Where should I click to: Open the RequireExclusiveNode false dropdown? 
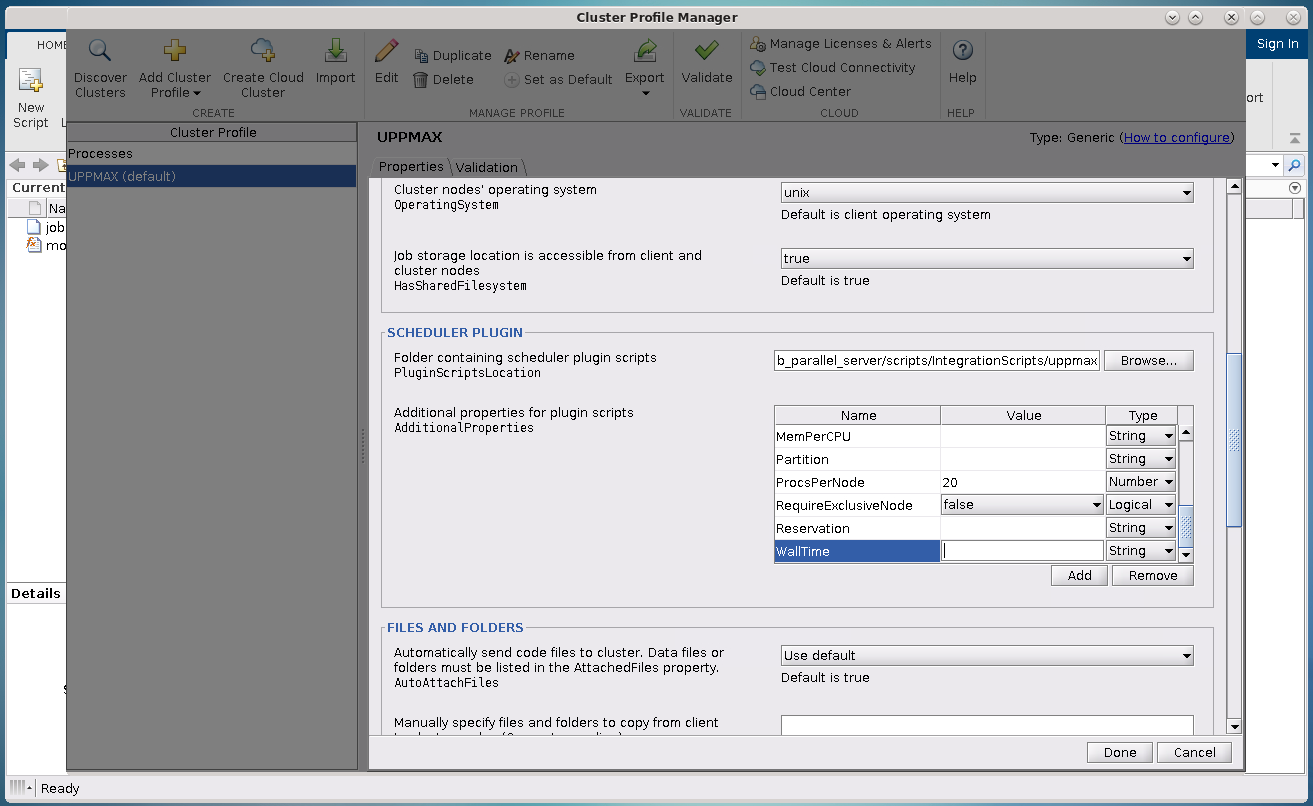click(x=1021, y=505)
